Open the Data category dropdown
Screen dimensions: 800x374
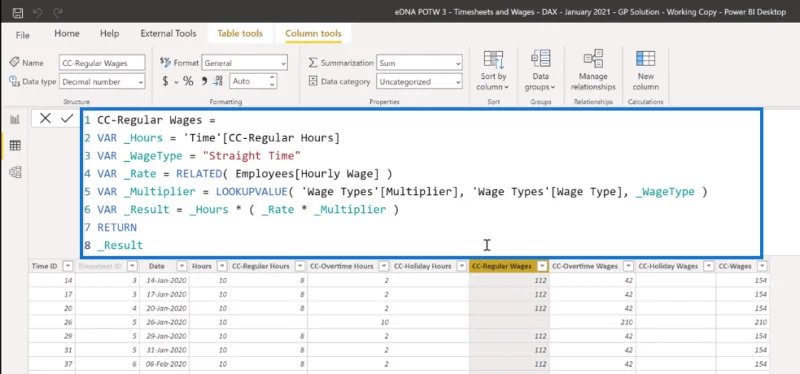pos(419,82)
